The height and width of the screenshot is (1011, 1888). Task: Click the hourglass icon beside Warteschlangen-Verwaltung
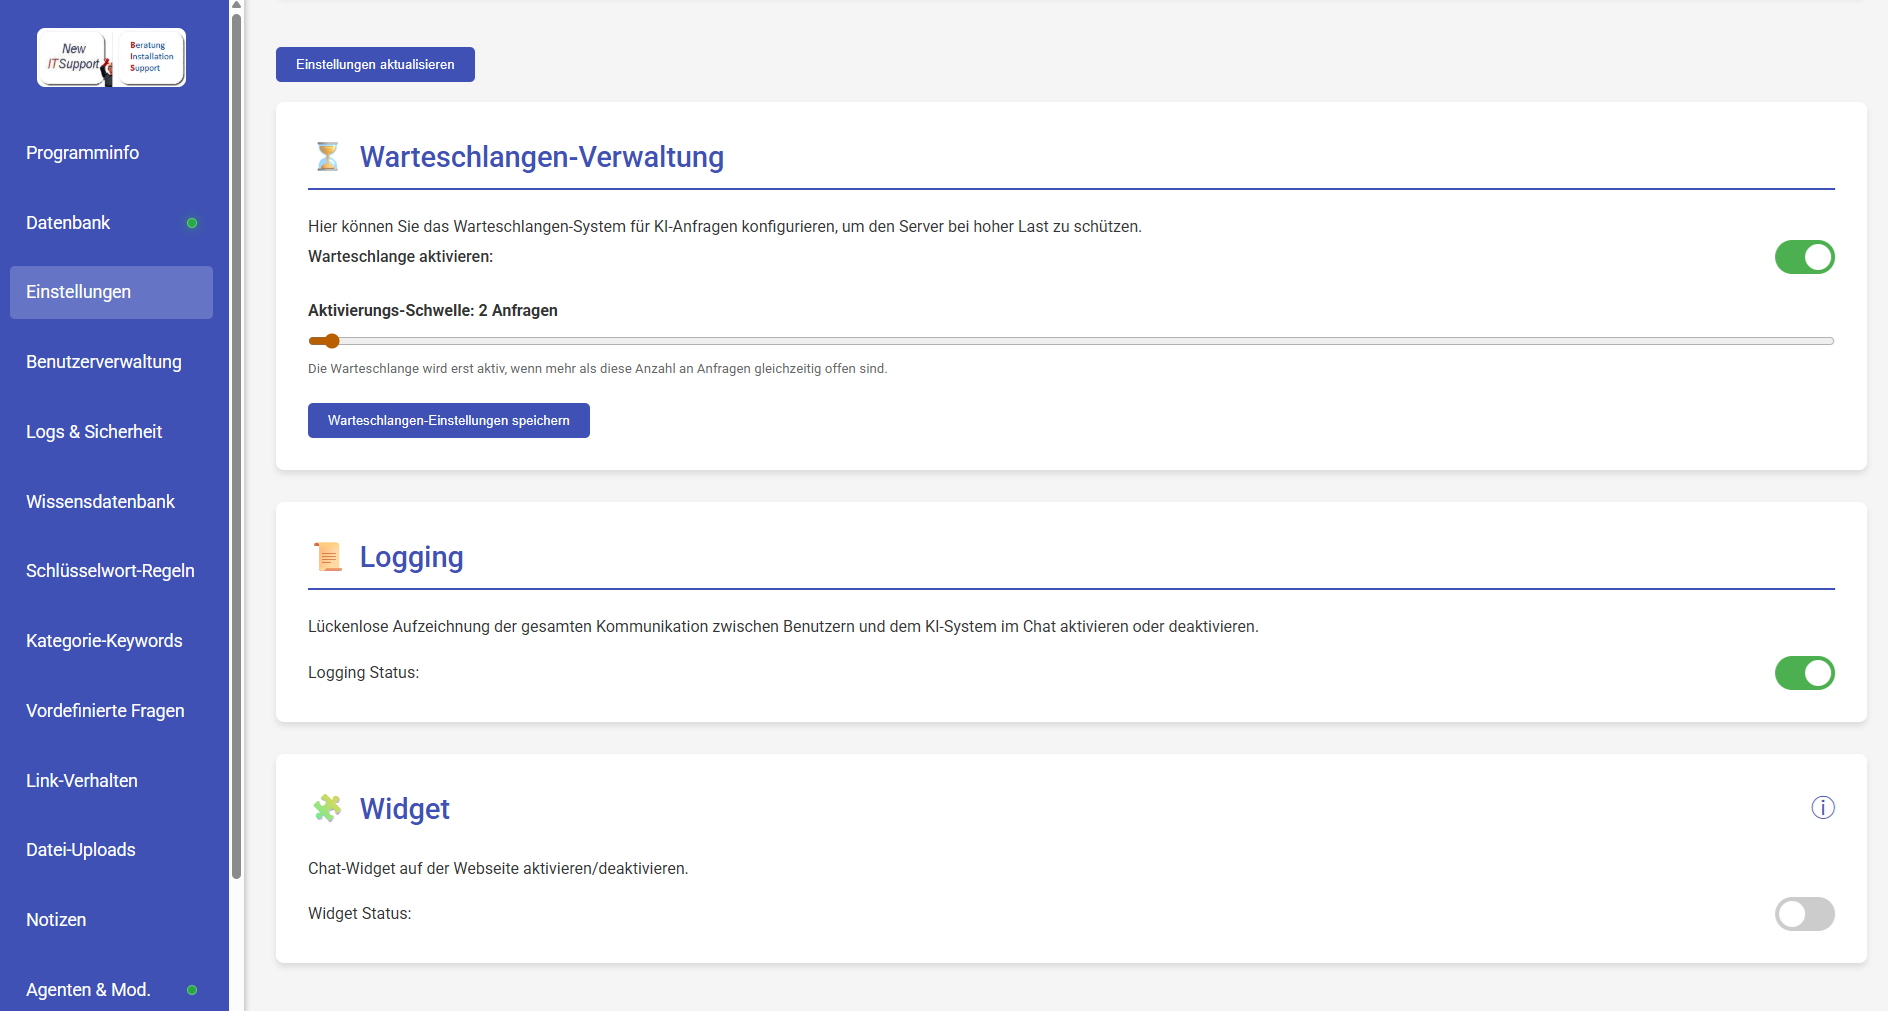click(x=327, y=157)
